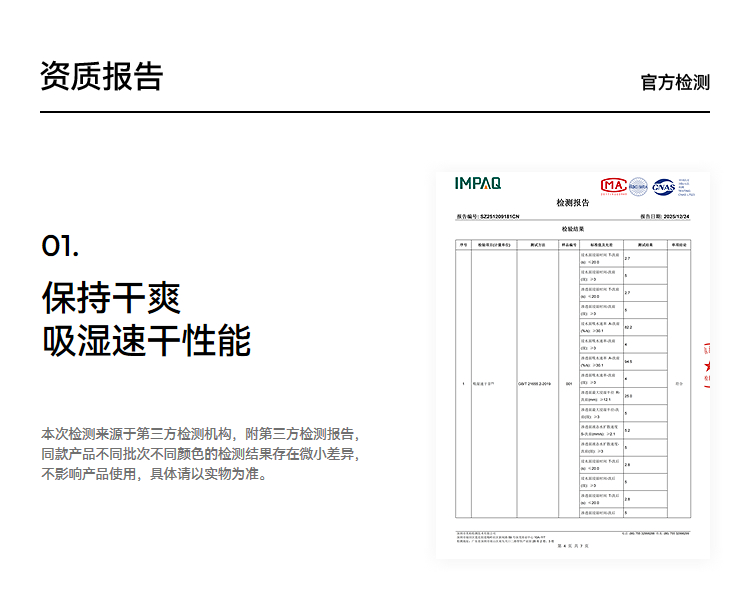The width and height of the screenshot is (750, 594).
Task: Open the test report document thumbnail
Action: tap(573, 365)
